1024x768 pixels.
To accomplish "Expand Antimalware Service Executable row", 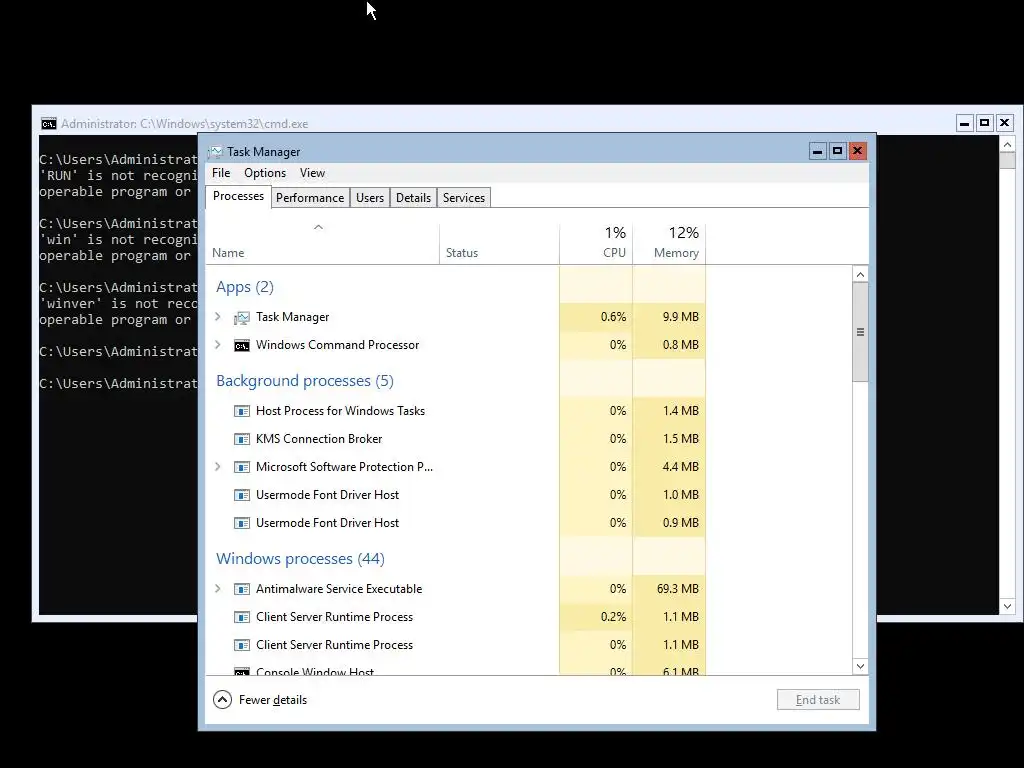I will tap(218, 589).
